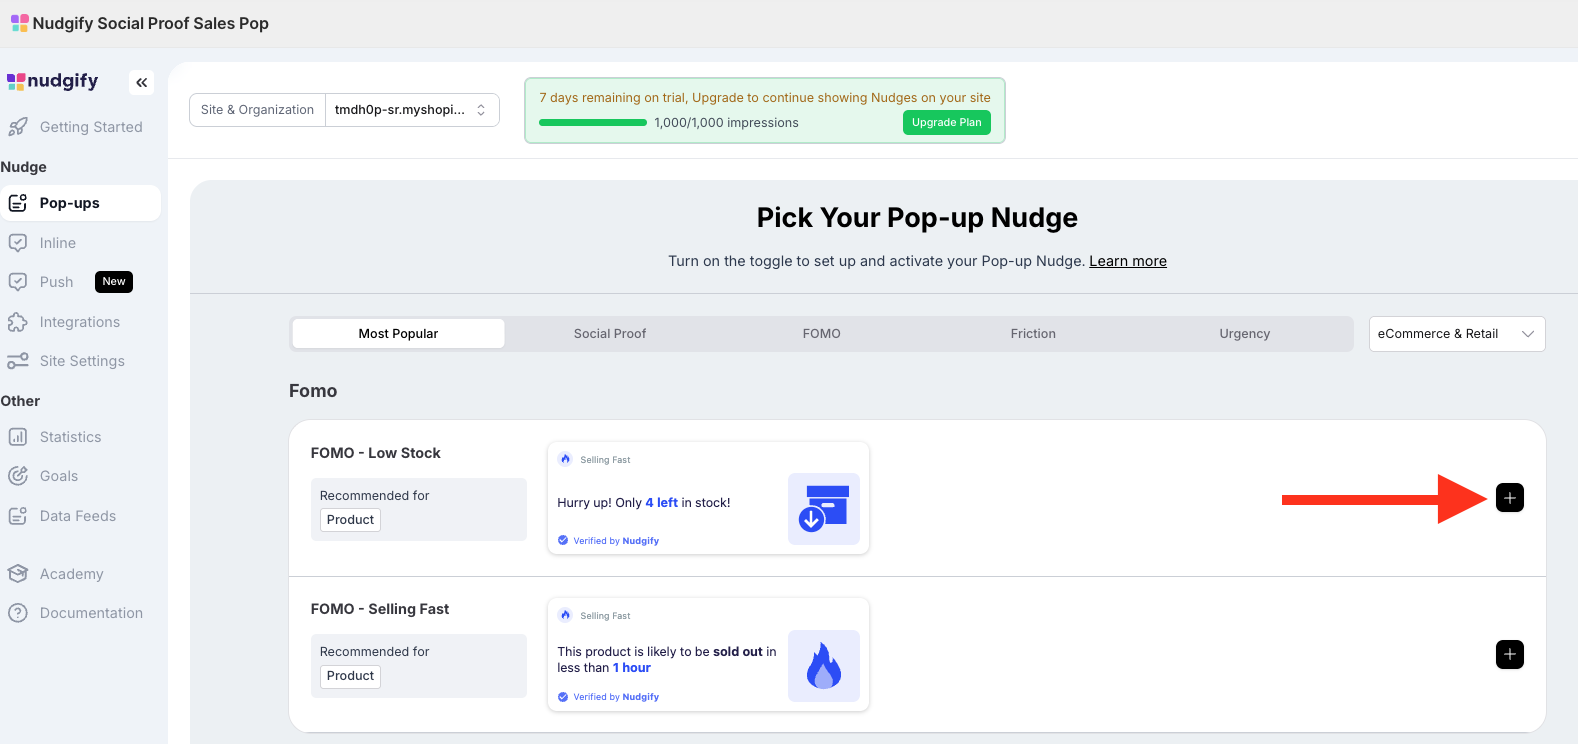Image resolution: width=1578 pixels, height=744 pixels.
Task: Click the Site Settings sliders icon
Action: pos(18,361)
